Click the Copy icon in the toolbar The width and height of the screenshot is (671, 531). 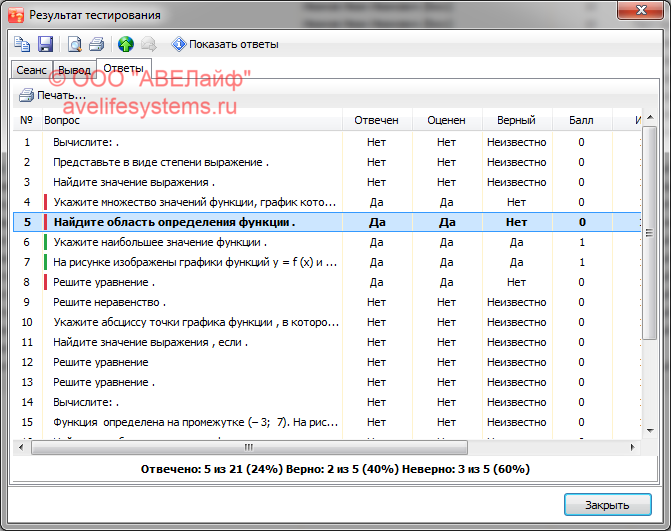click(22, 44)
